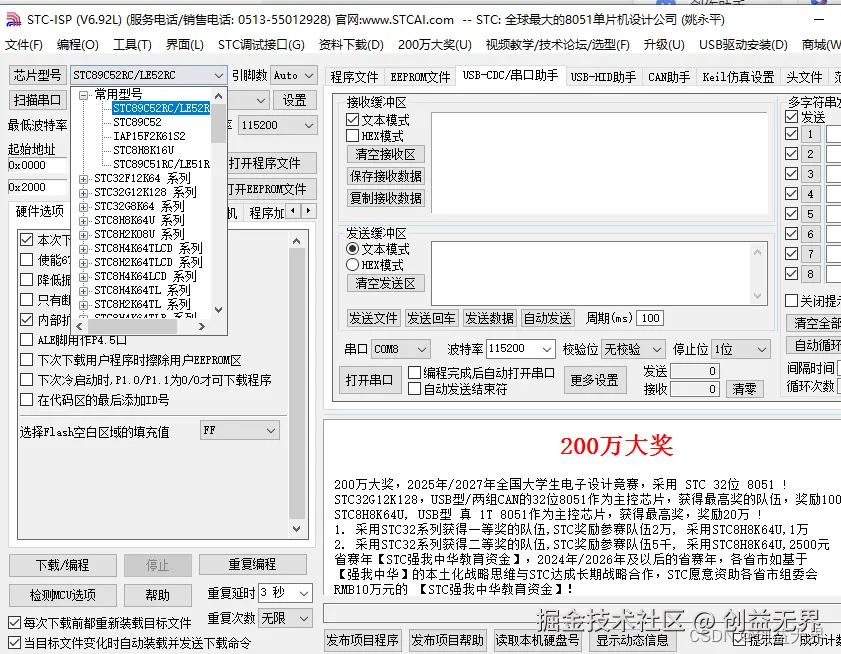The width and height of the screenshot is (841, 654).
Task: Click the 保存接收数据 button
Action: coord(386,177)
